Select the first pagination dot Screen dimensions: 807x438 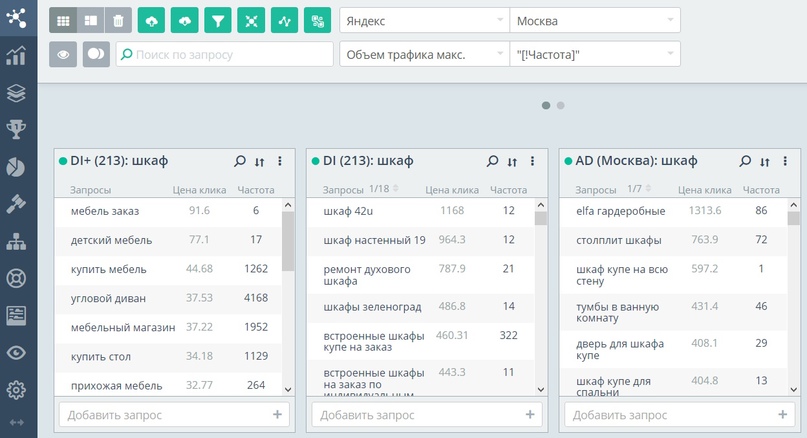[546, 105]
